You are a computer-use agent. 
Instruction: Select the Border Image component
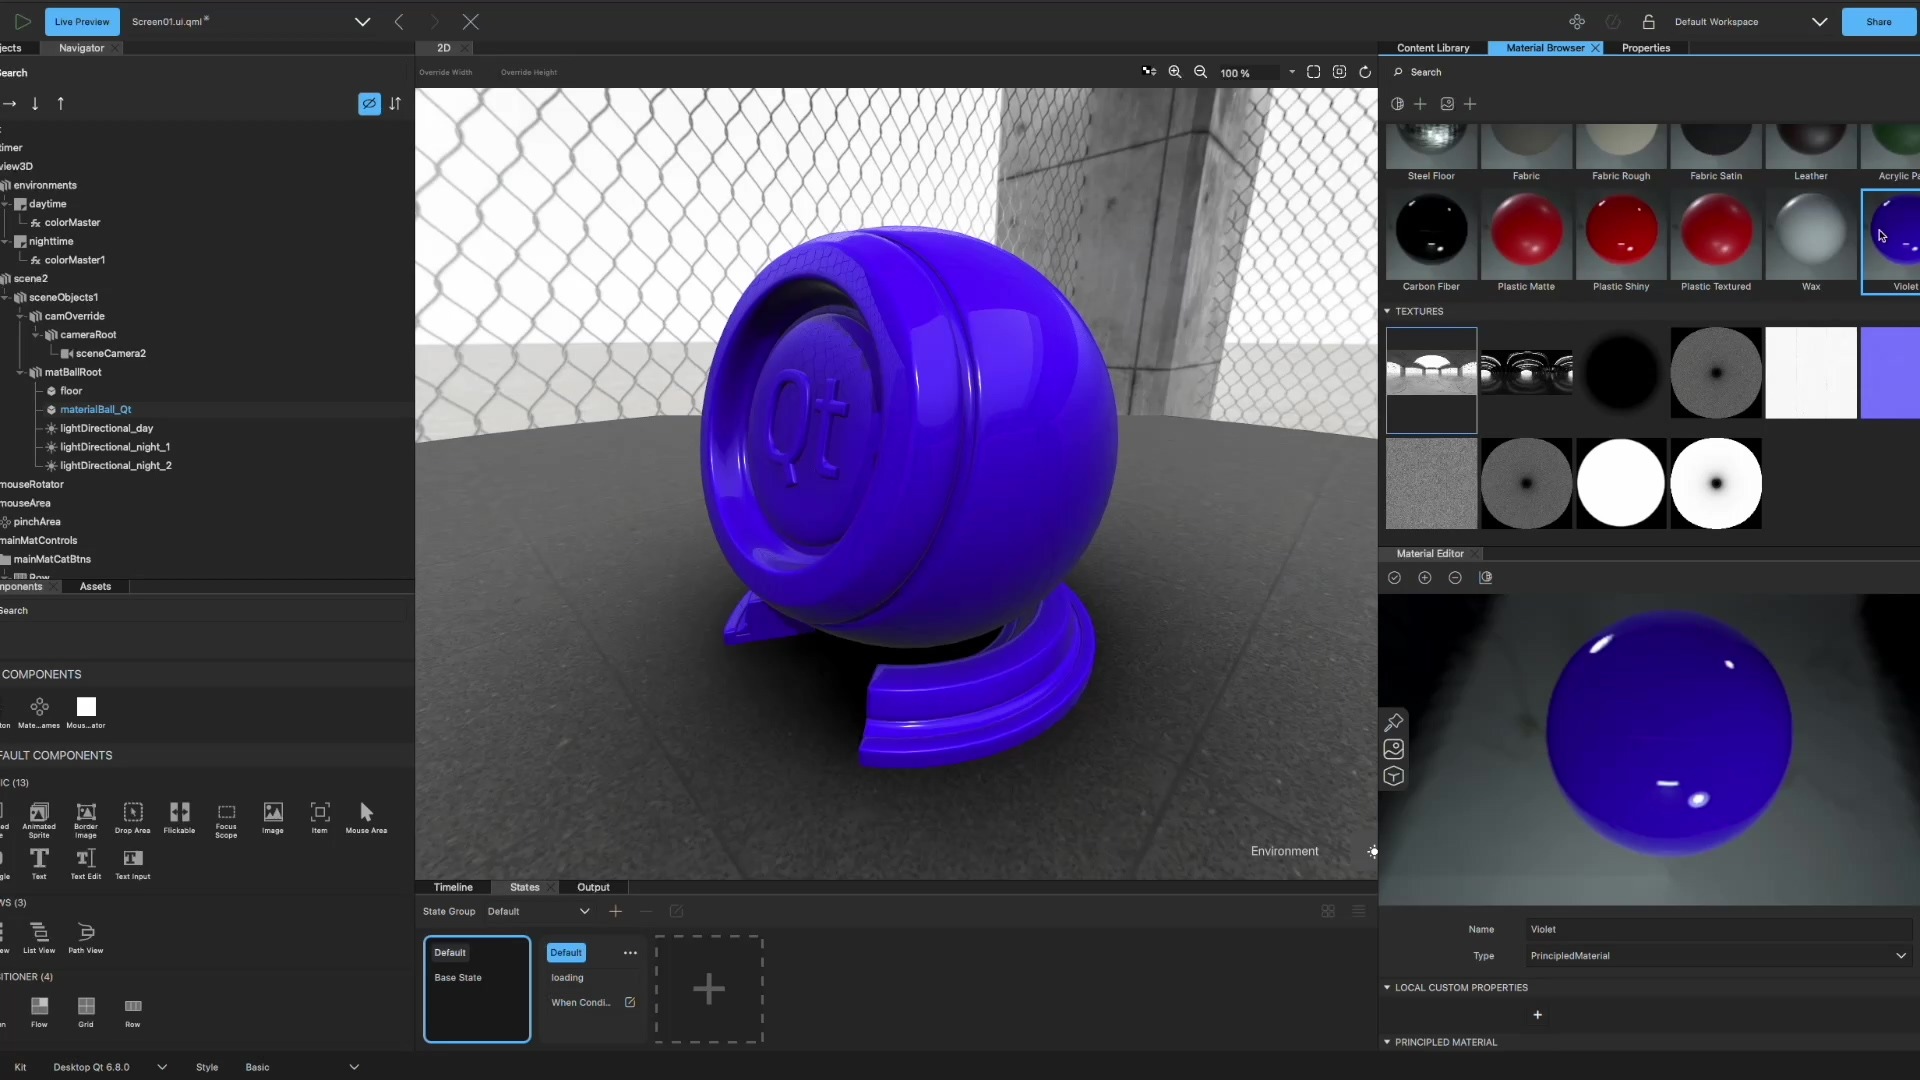(86, 819)
